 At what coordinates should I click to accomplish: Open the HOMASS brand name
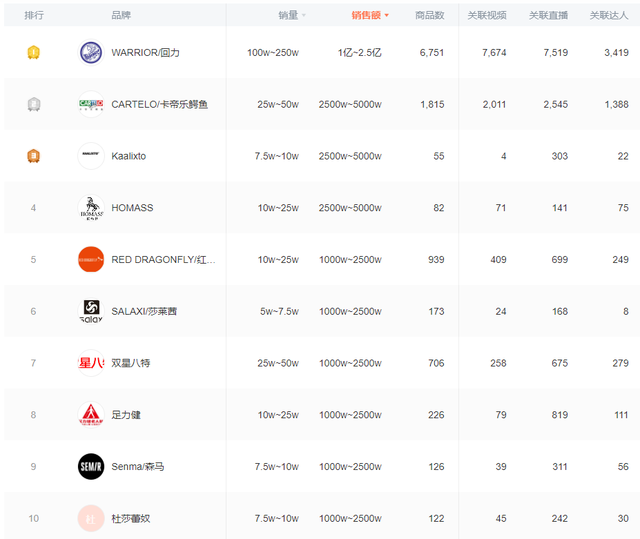click(132, 208)
